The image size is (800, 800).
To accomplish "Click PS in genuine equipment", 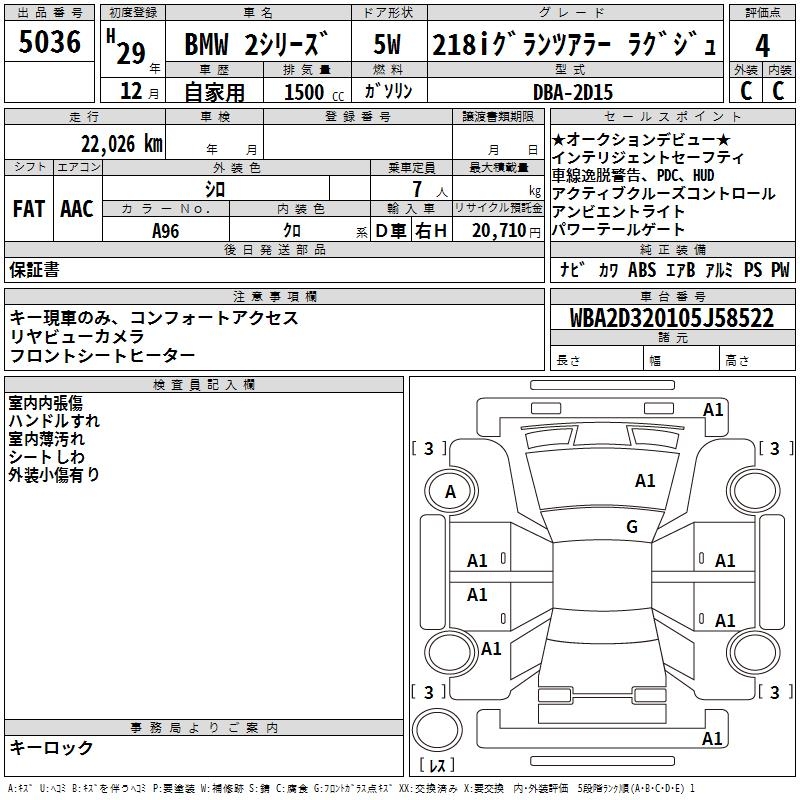I will tap(753, 269).
